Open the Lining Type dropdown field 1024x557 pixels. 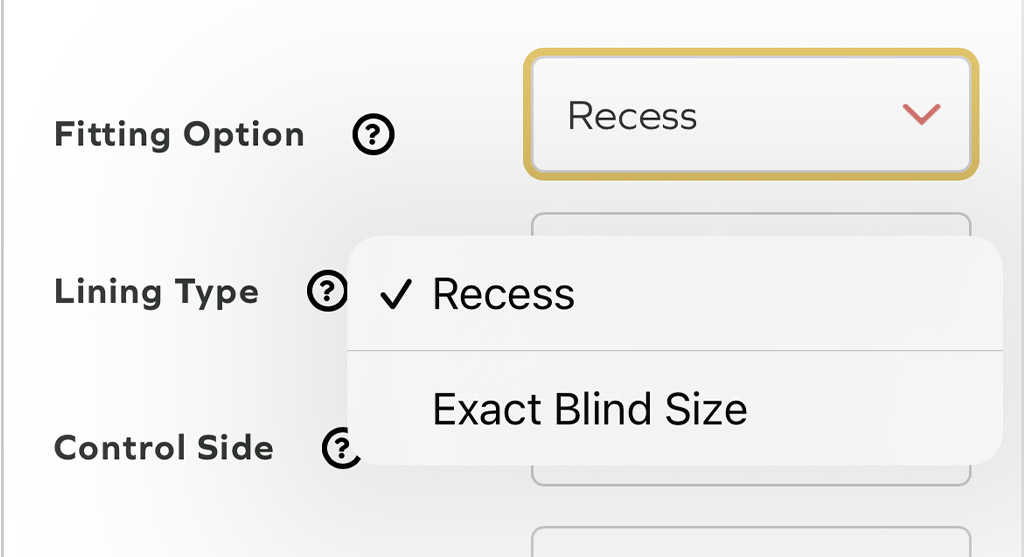tap(750, 225)
